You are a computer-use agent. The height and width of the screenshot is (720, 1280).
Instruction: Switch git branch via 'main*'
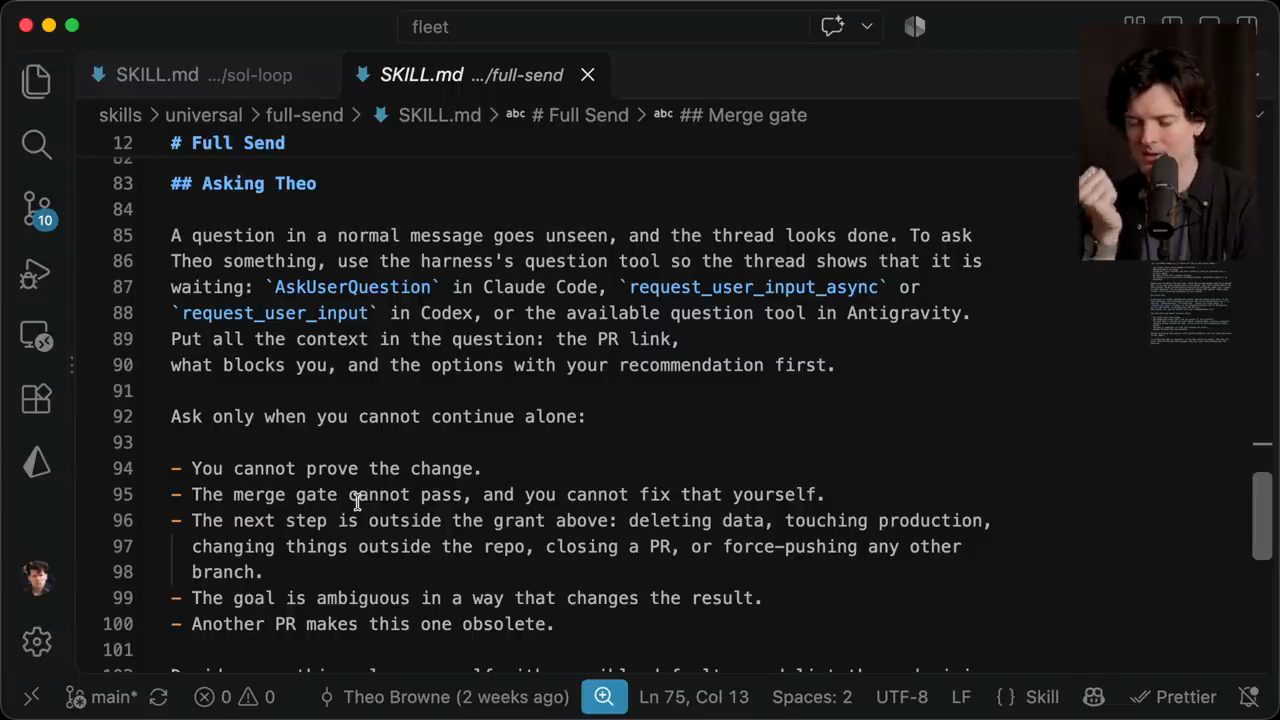click(101, 697)
